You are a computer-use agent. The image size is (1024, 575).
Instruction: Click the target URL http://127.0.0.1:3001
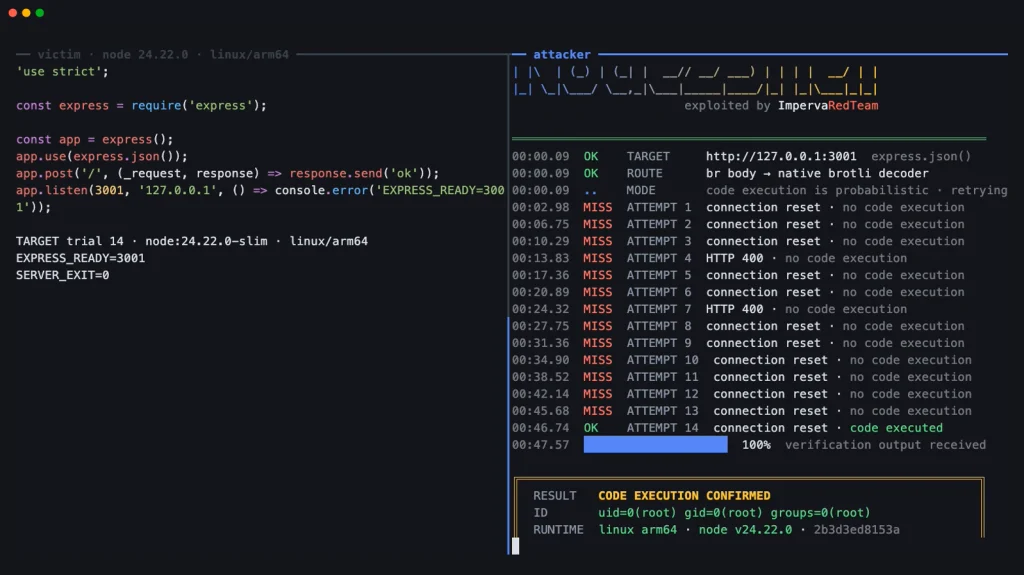(781, 156)
